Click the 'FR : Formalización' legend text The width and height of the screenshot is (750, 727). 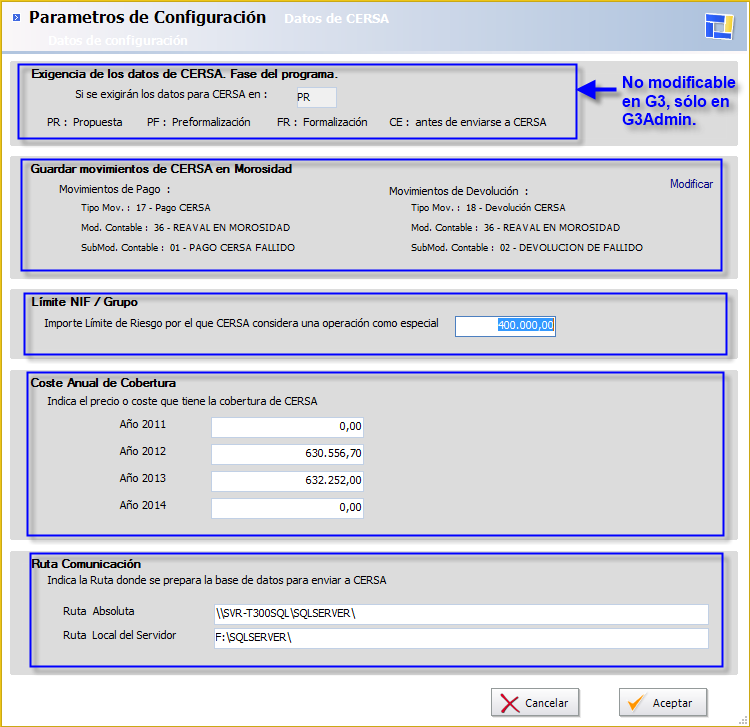[x=322, y=122]
